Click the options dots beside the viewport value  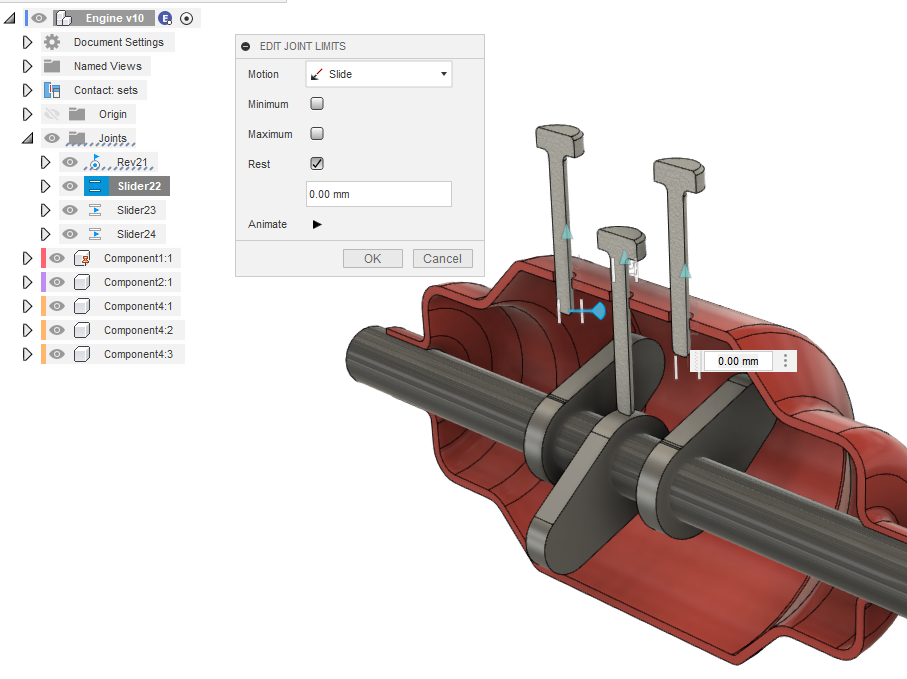click(785, 361)
